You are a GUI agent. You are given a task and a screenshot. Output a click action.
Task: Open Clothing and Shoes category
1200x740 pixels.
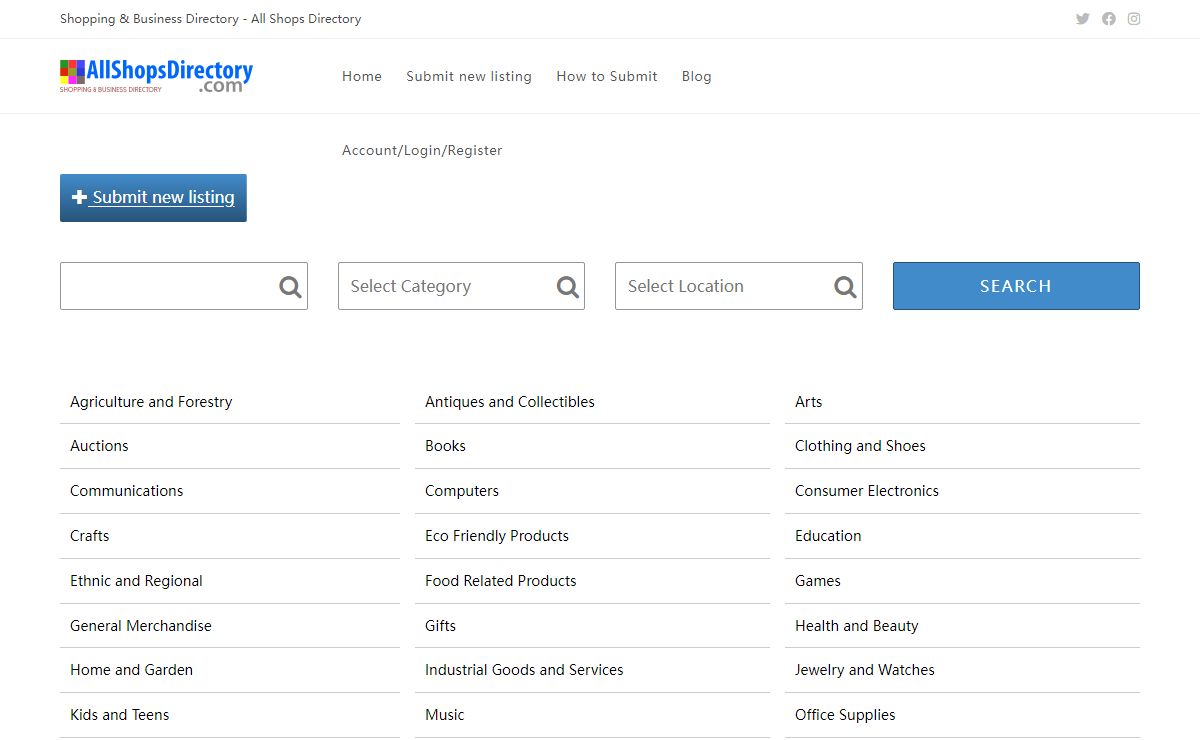pyautogui.click(x=860, y=446)
